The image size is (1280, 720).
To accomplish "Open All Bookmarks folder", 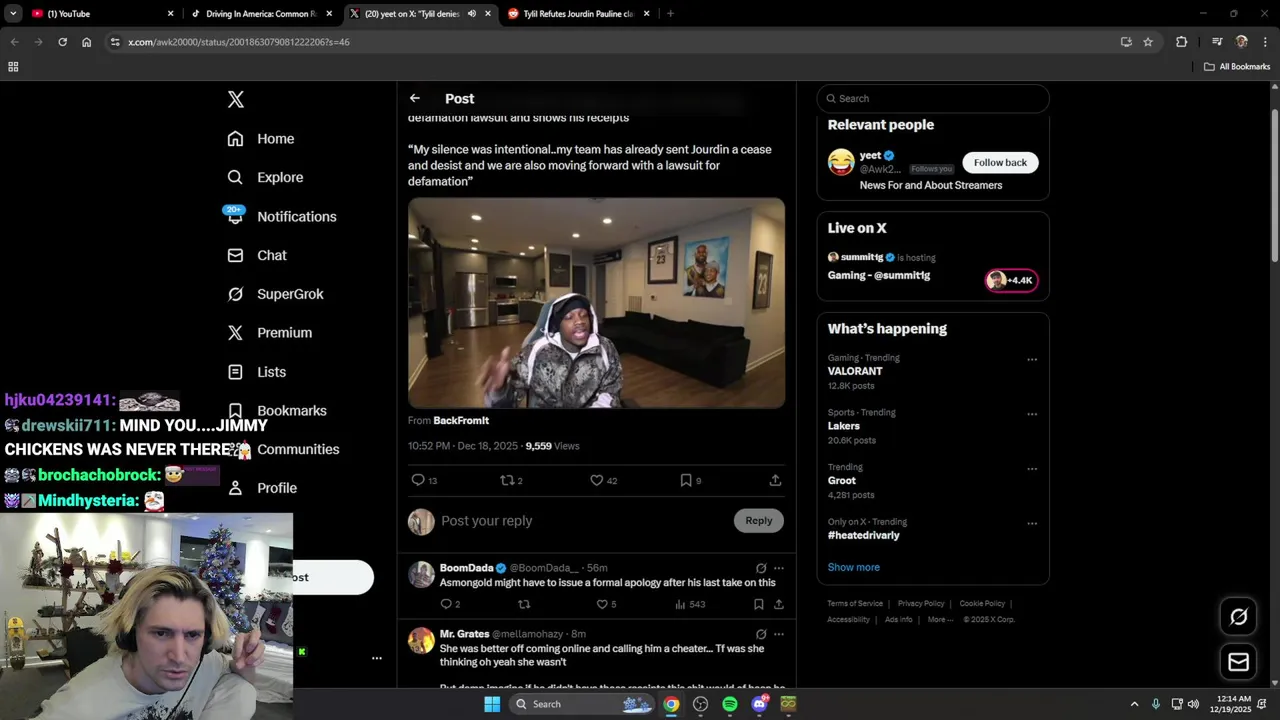I will coord(1237,67).
